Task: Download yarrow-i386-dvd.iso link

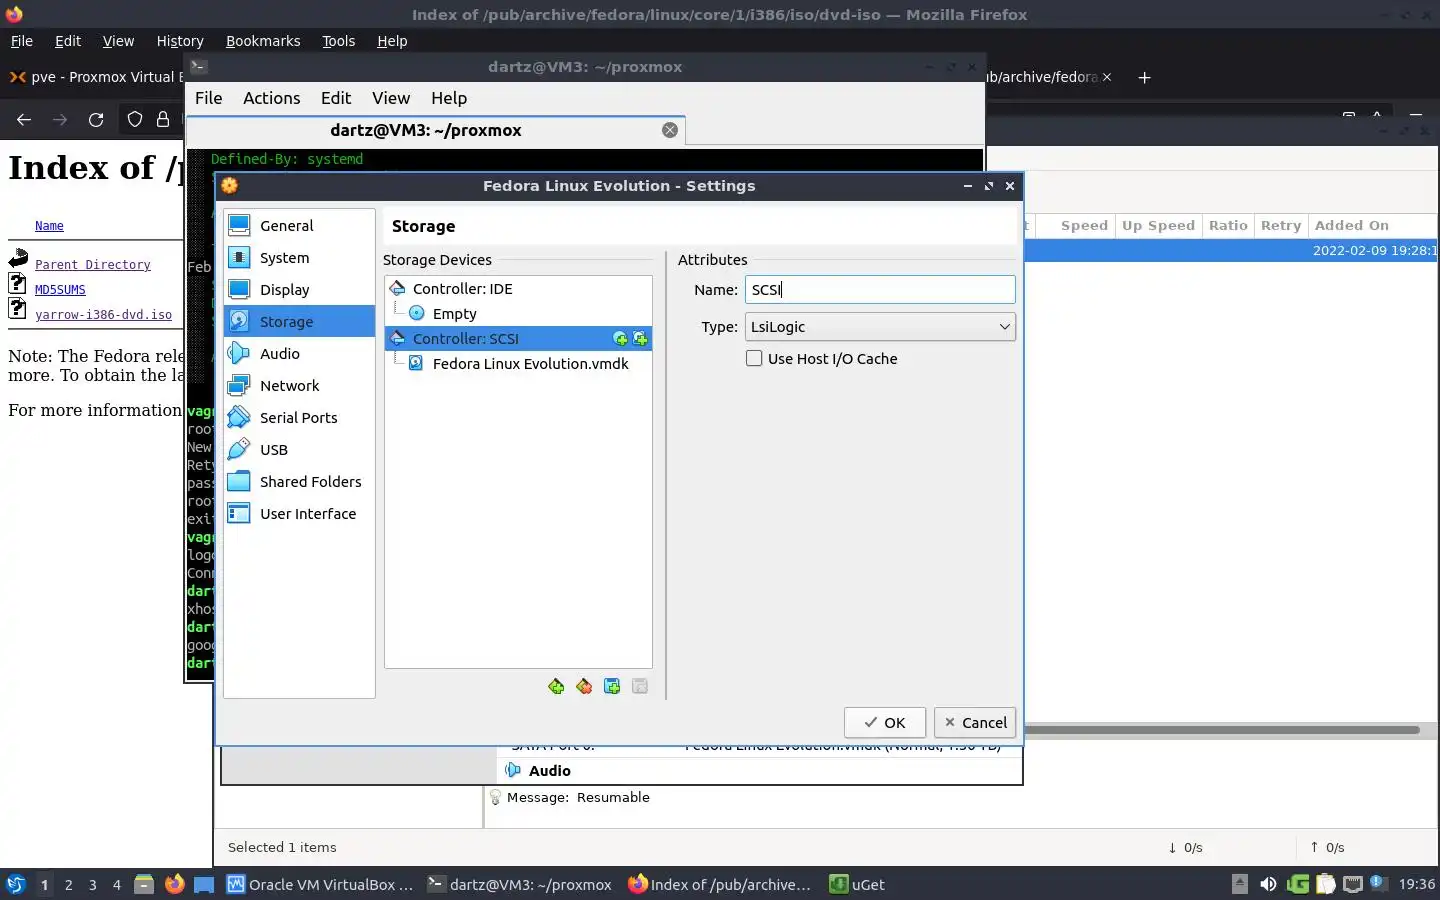Action: click(x=103, y=315)
